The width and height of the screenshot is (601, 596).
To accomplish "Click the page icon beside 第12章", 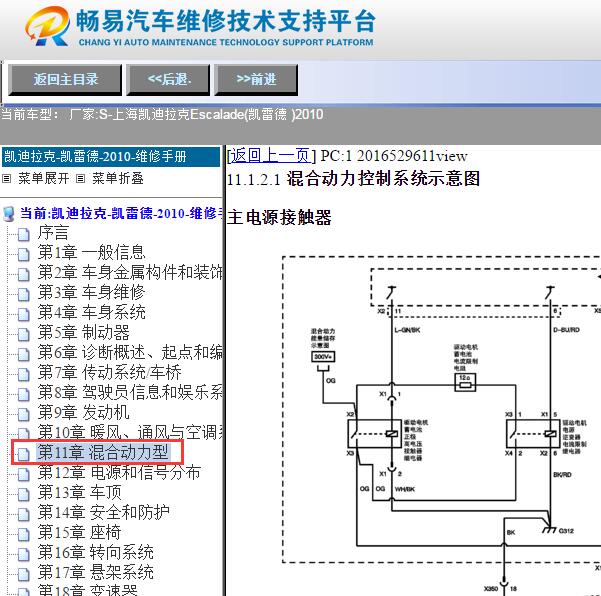I will coord(23,474).
